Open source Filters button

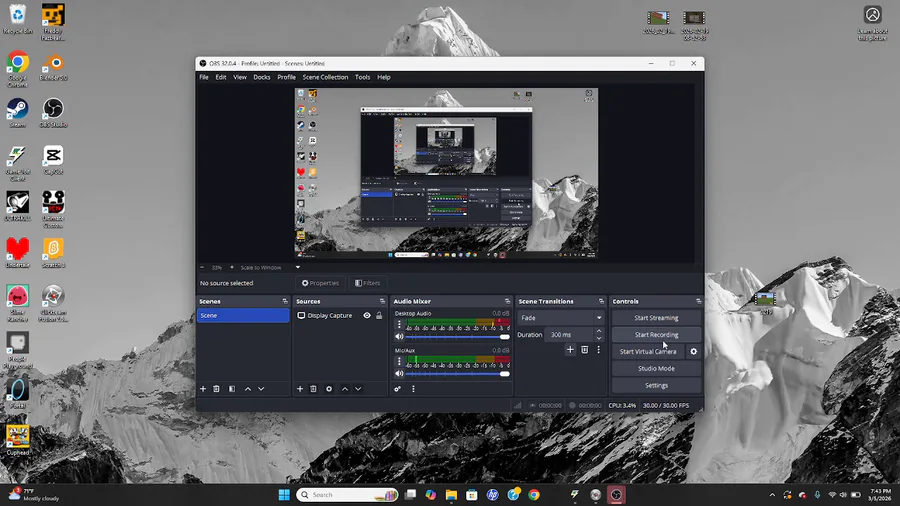click(367, 283)
